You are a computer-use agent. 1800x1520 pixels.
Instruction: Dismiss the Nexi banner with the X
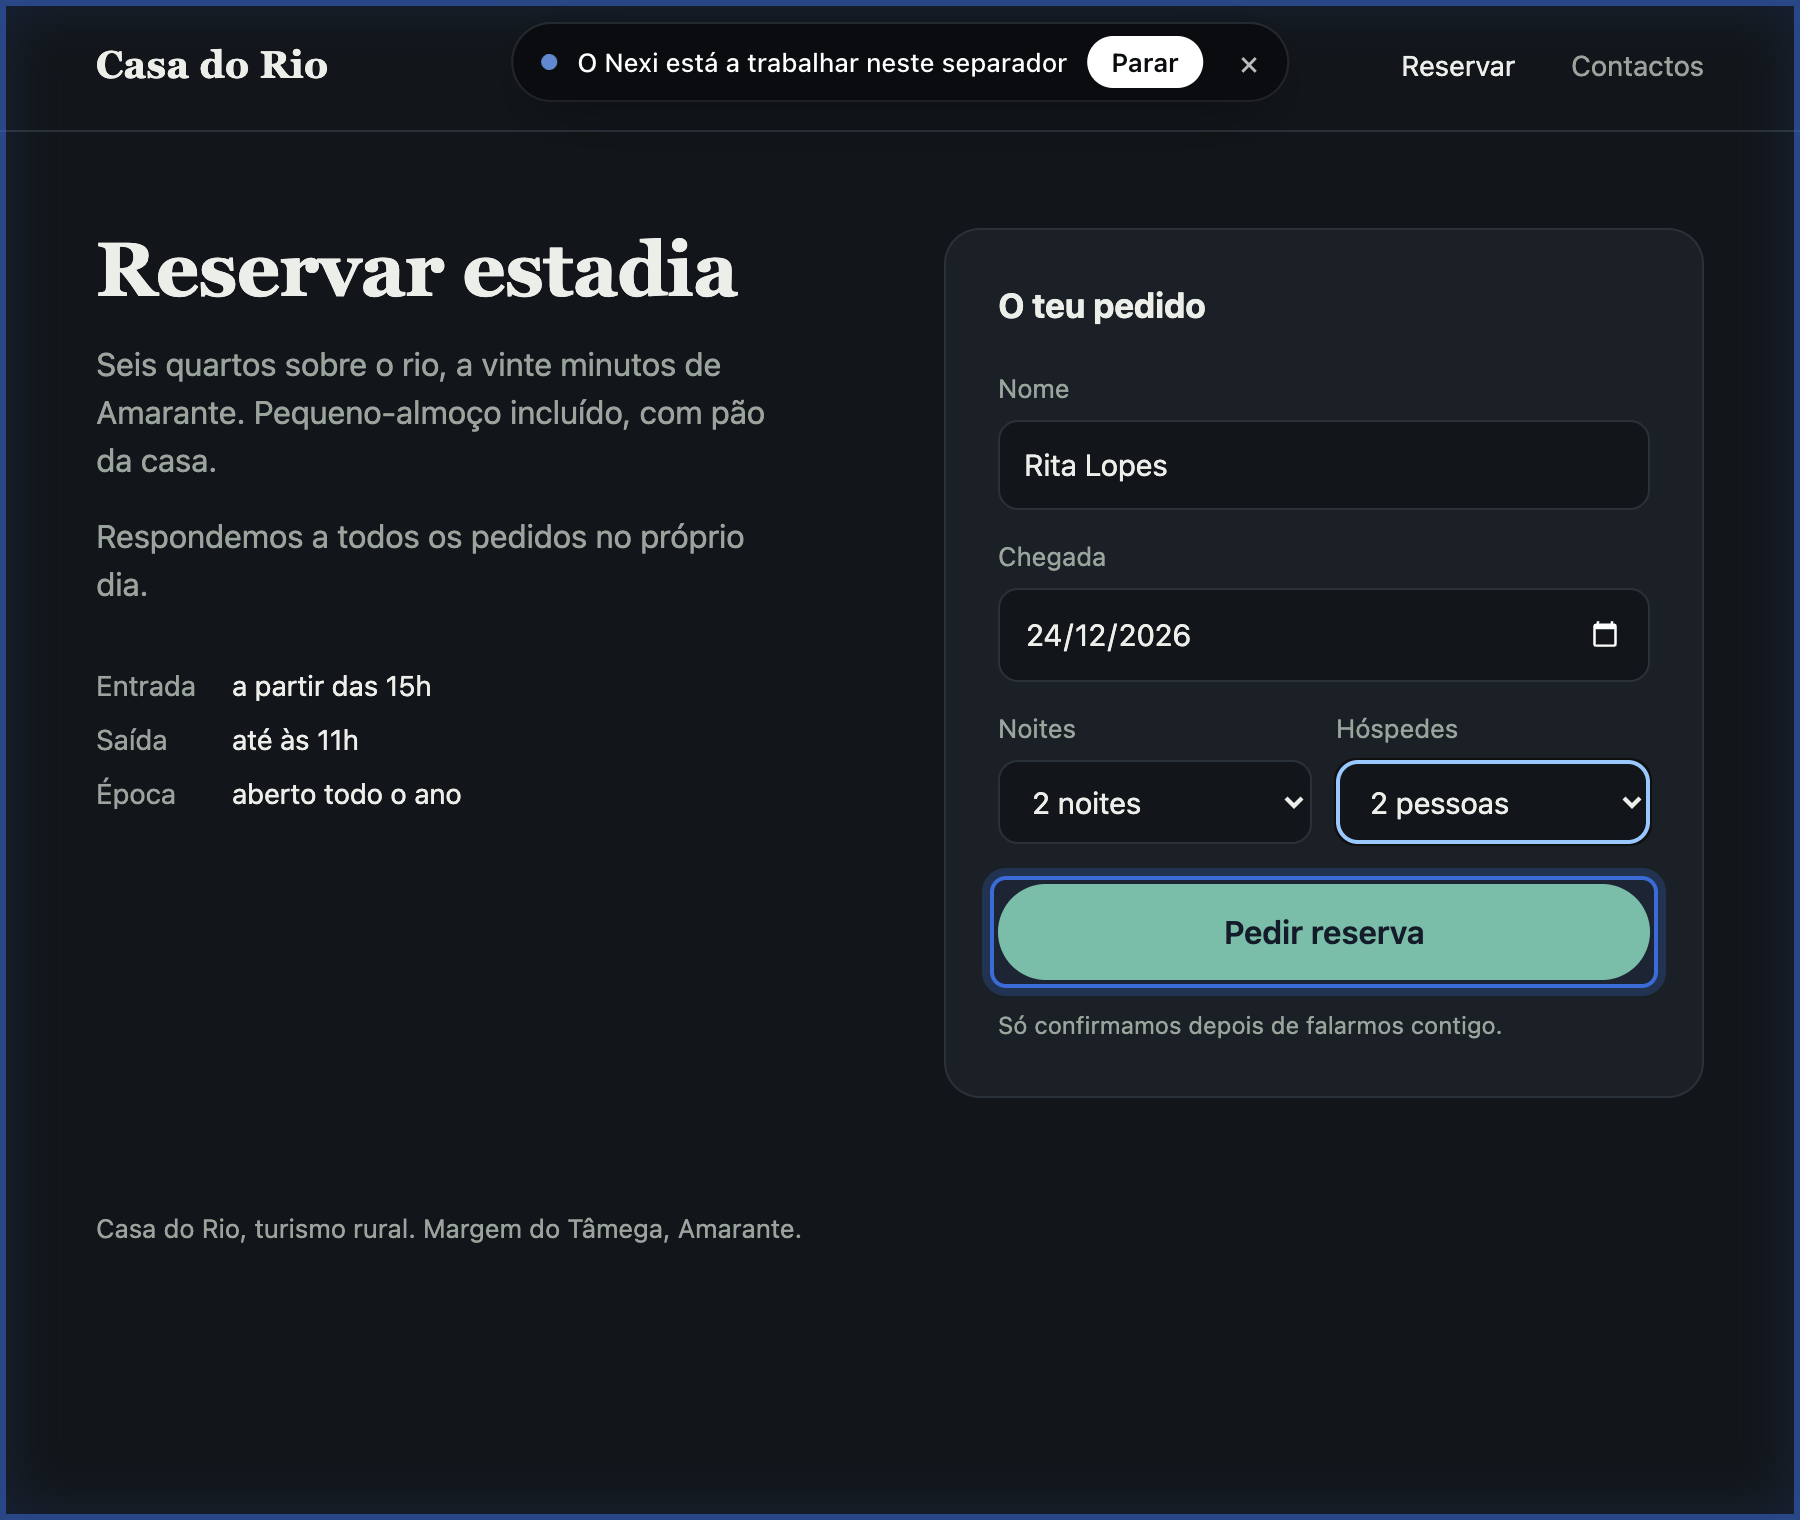coord(1248,64)
